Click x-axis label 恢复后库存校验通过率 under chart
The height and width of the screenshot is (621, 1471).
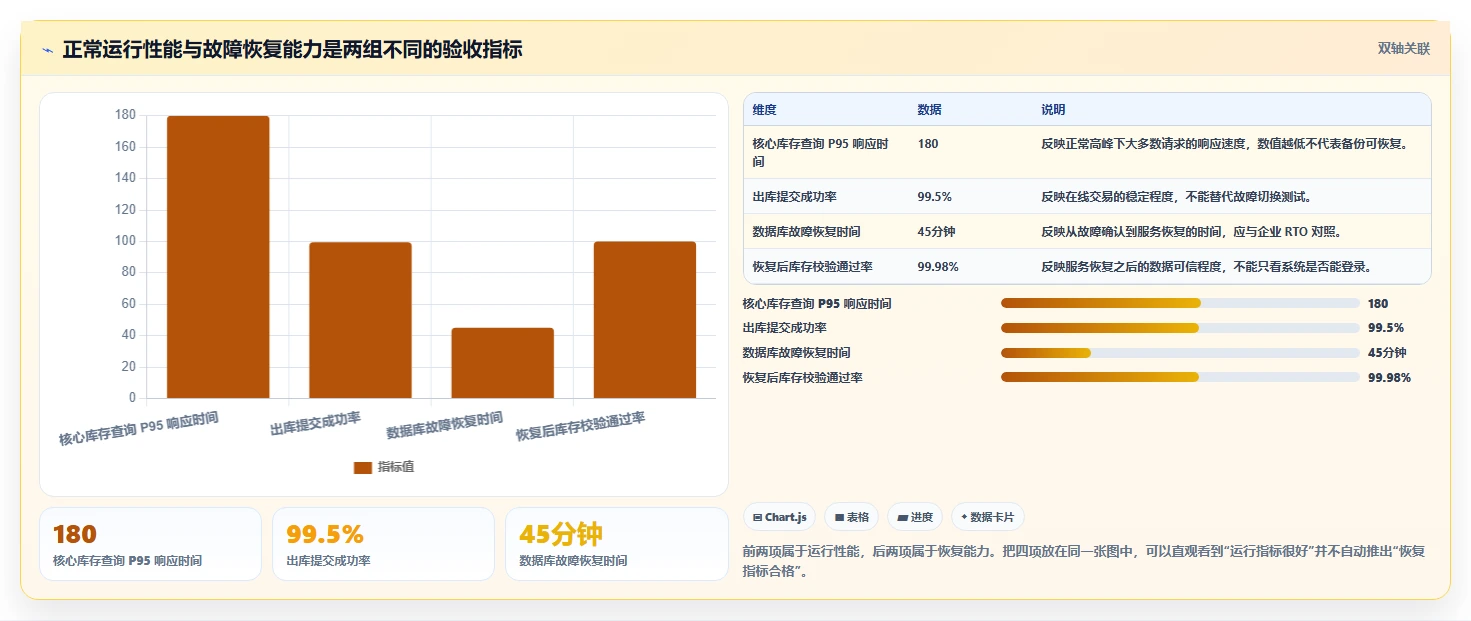tap(580, 427)
